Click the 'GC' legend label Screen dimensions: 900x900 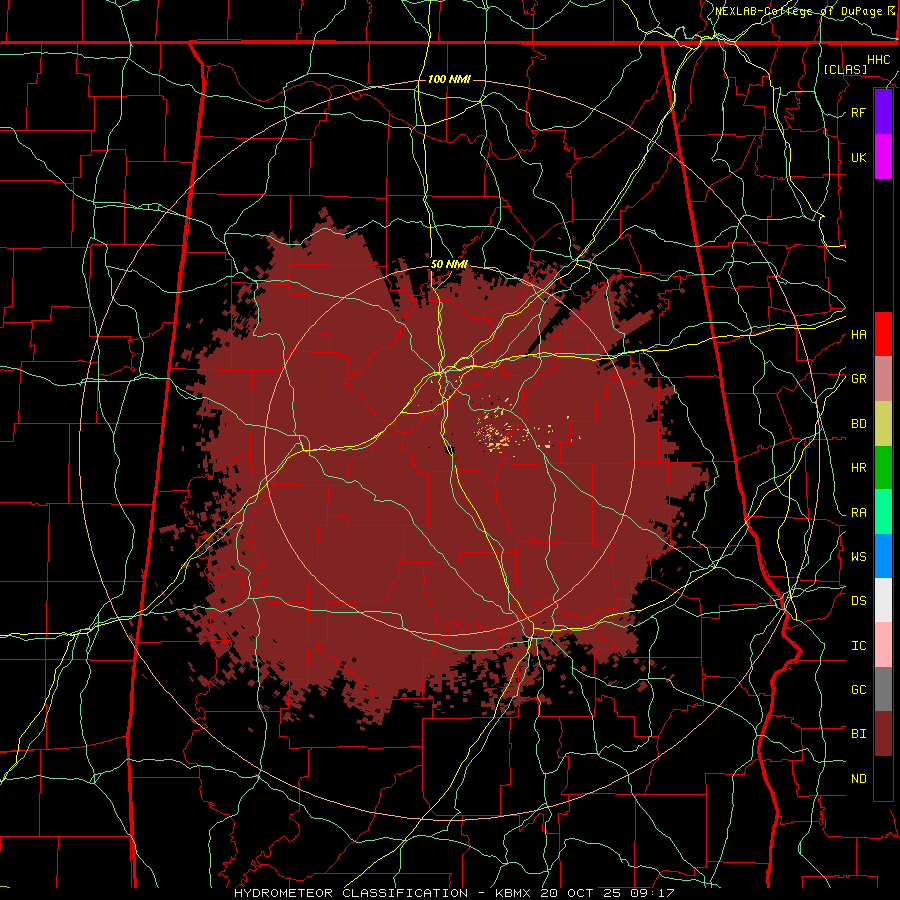[858, 690]
